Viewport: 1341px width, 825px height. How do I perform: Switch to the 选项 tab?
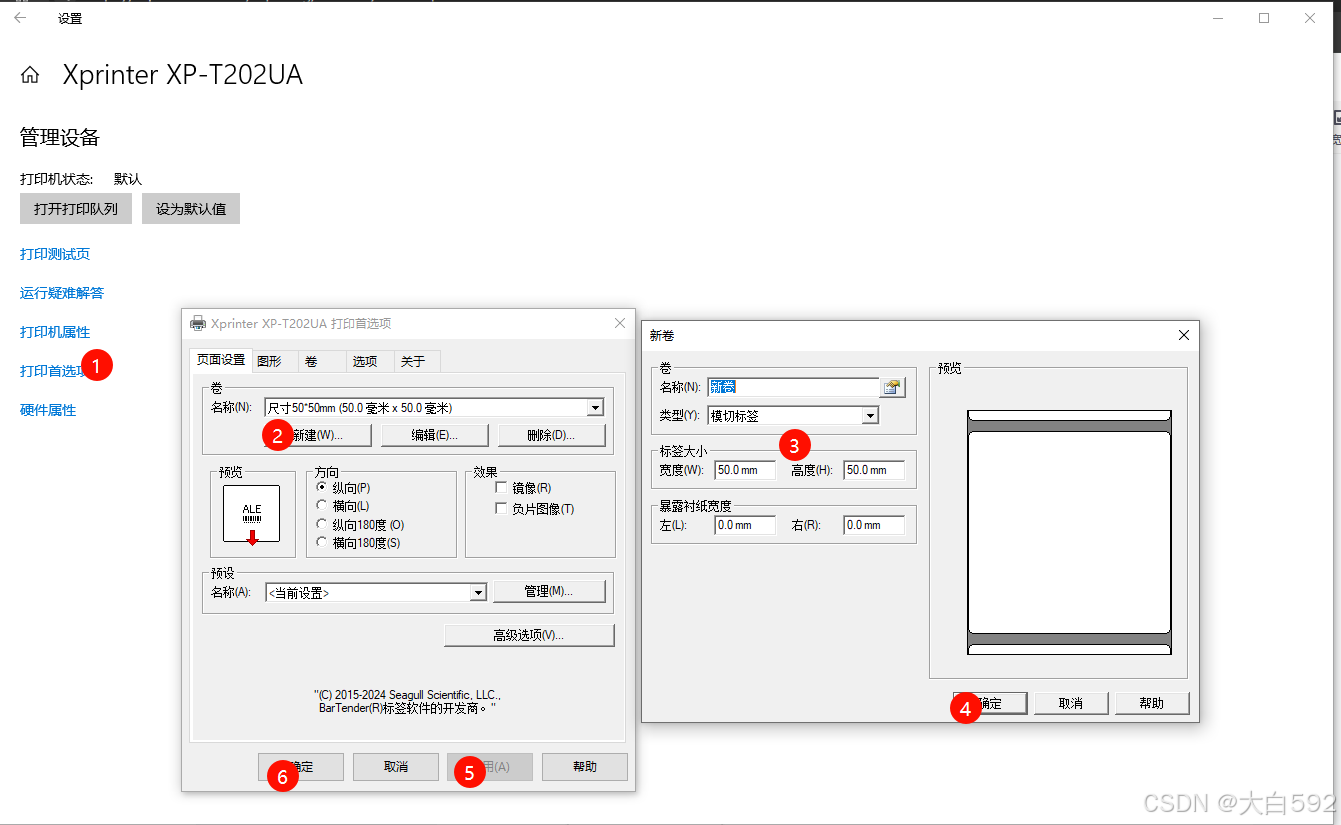[x=365, y=361]
